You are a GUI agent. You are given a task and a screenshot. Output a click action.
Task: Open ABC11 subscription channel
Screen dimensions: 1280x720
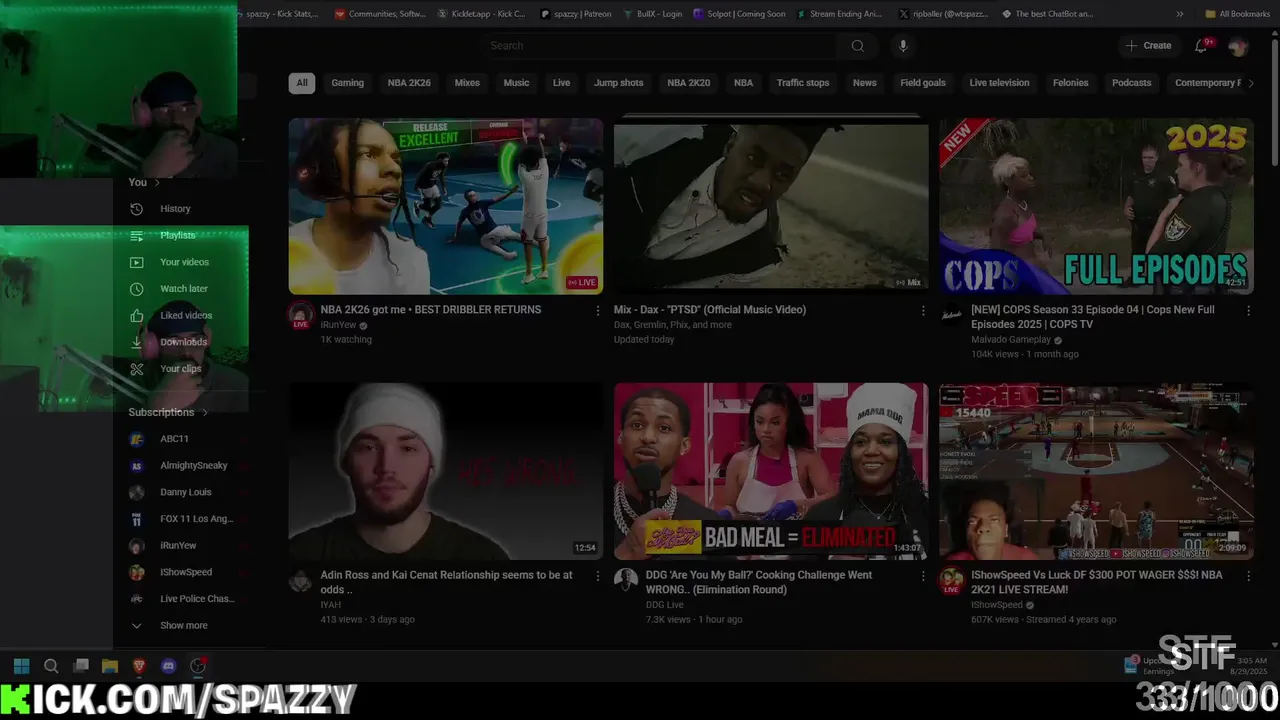tap(173, 439)
